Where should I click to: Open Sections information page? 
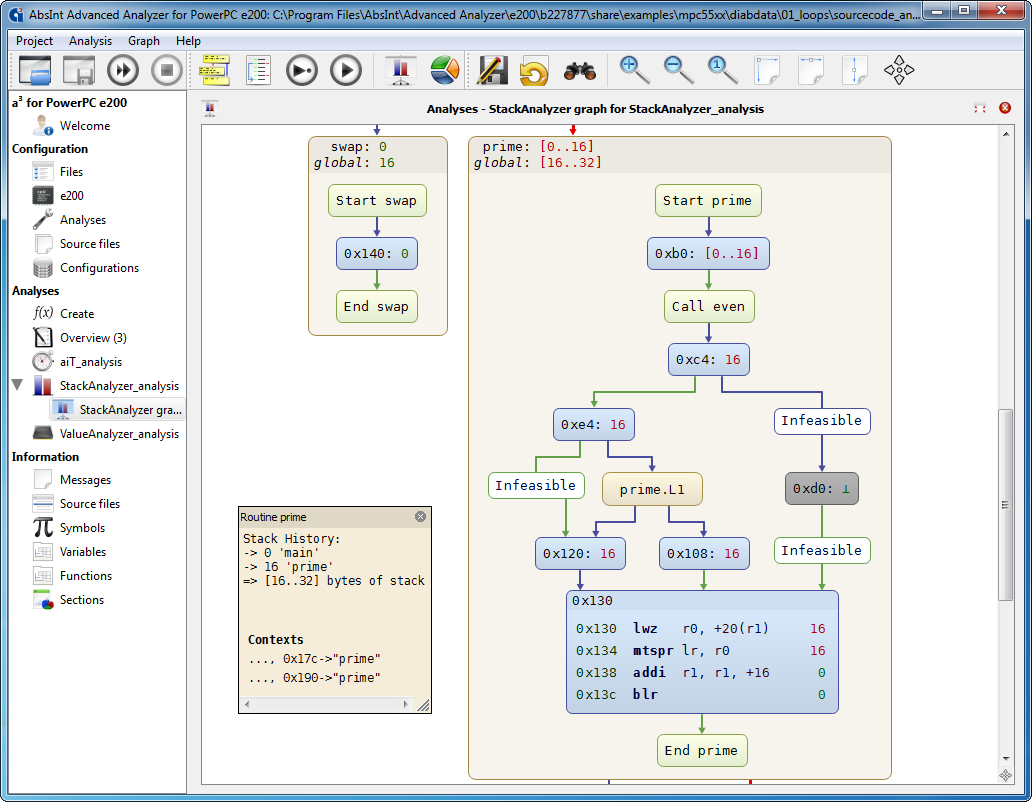pos(82,599)
